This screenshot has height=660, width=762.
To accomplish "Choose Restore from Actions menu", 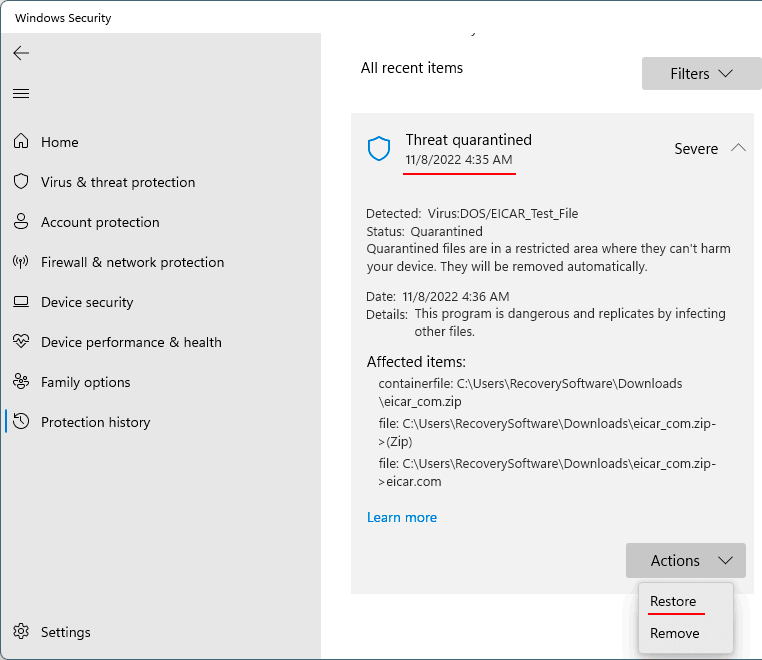I will tap(673, 601).
